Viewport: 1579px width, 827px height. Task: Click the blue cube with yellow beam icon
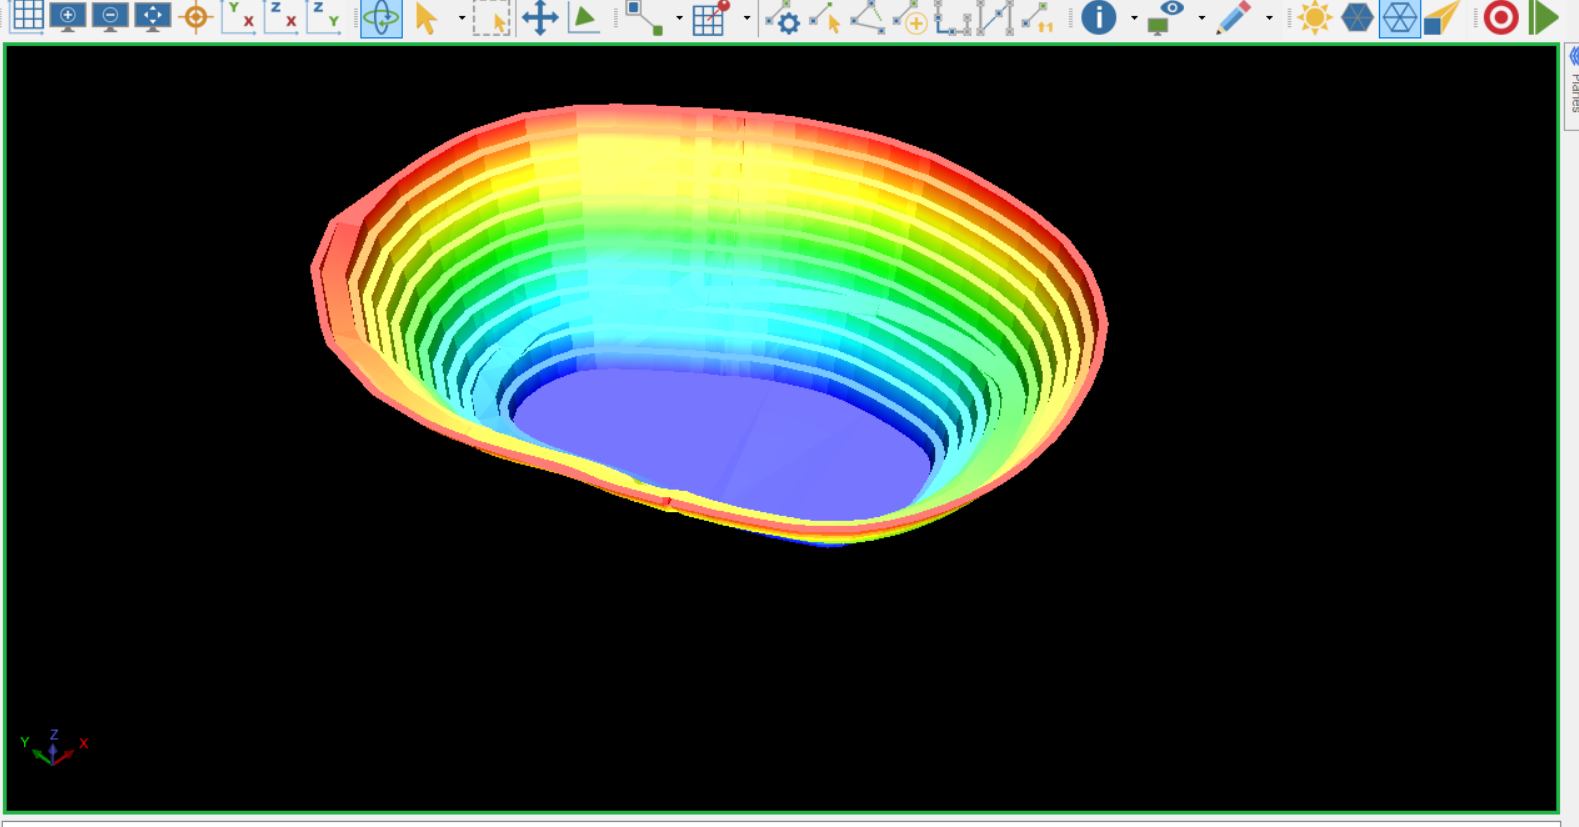coord(1441,18)
